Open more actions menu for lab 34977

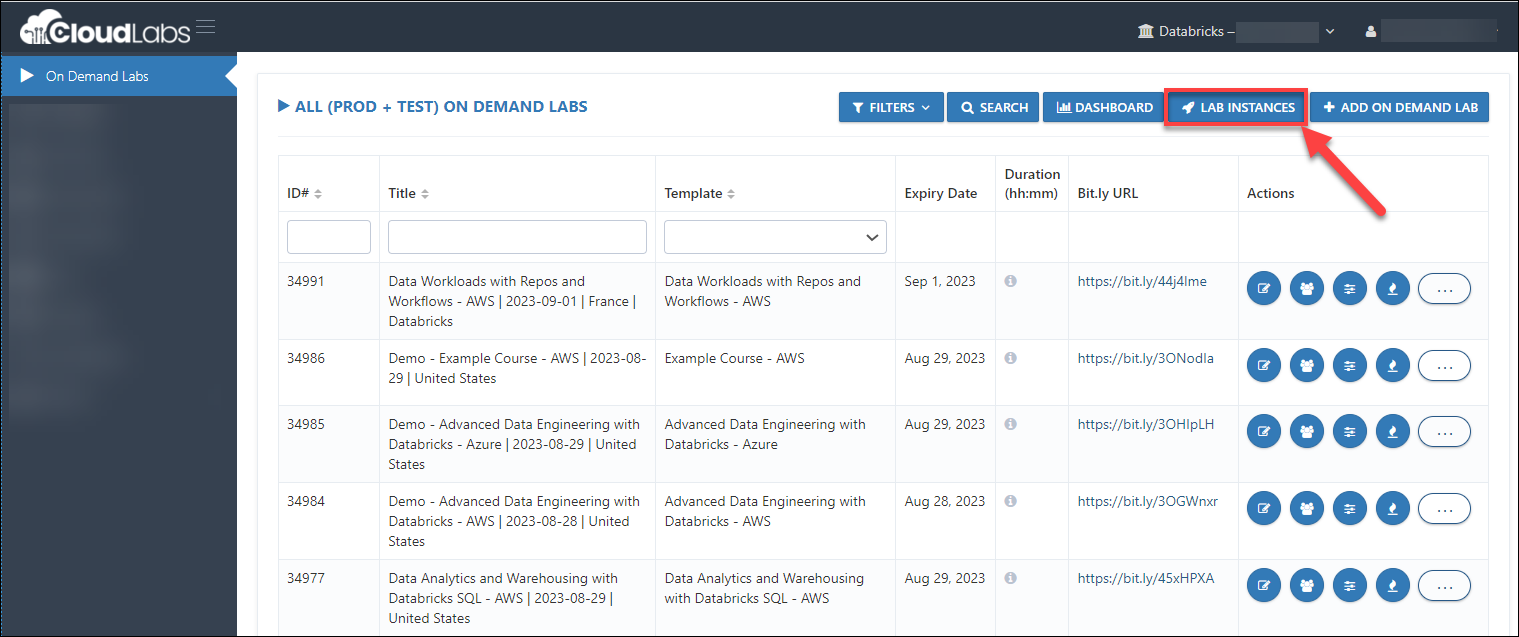coord(1444,586)
